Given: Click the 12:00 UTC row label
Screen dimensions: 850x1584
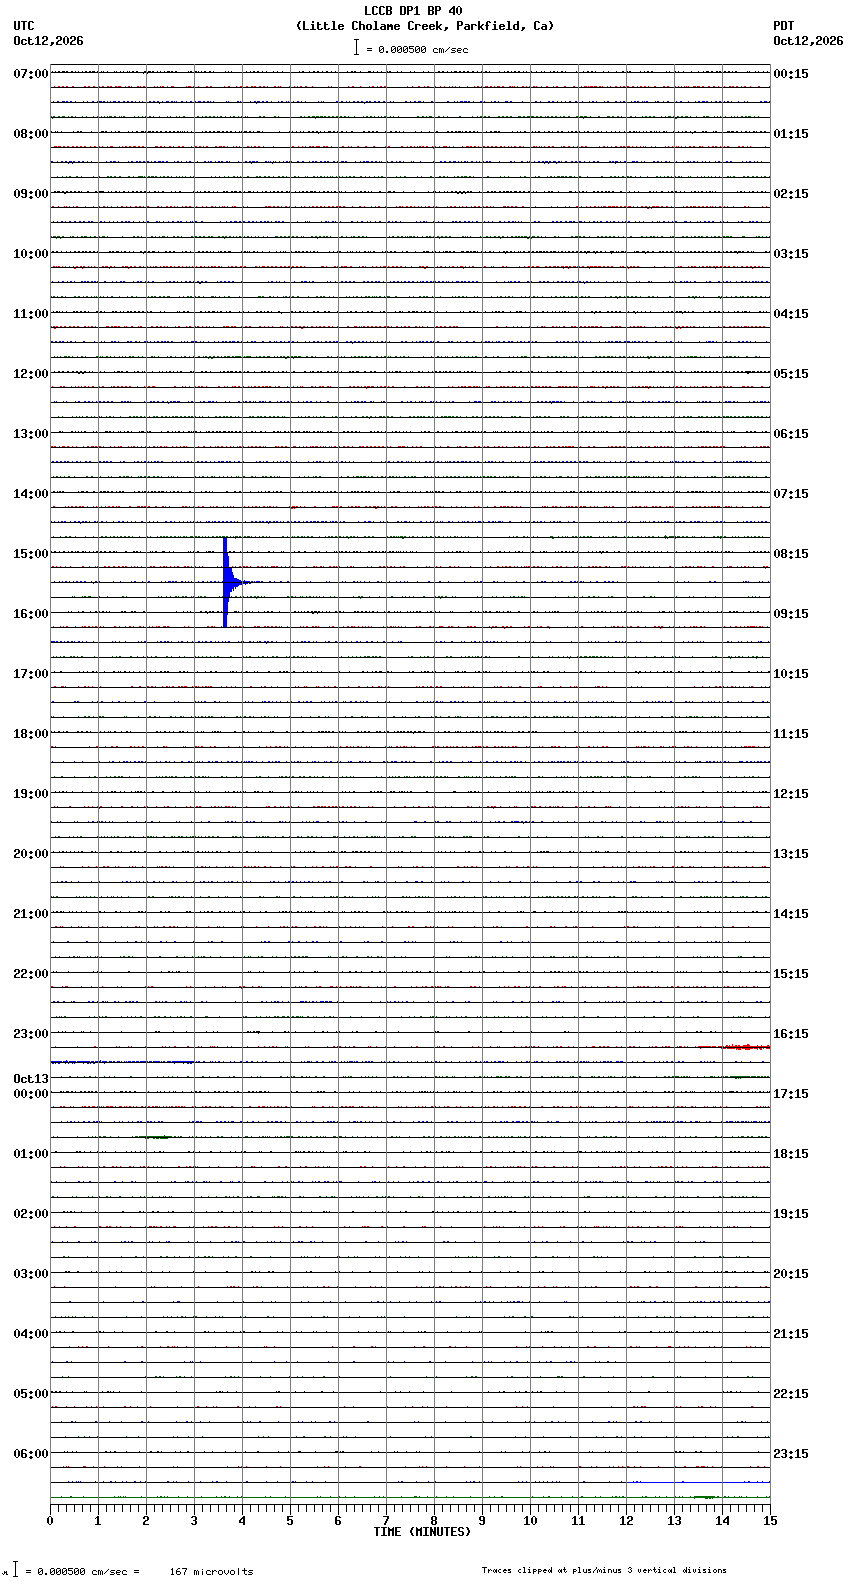Looking at the screenshot, I should 31,374.
